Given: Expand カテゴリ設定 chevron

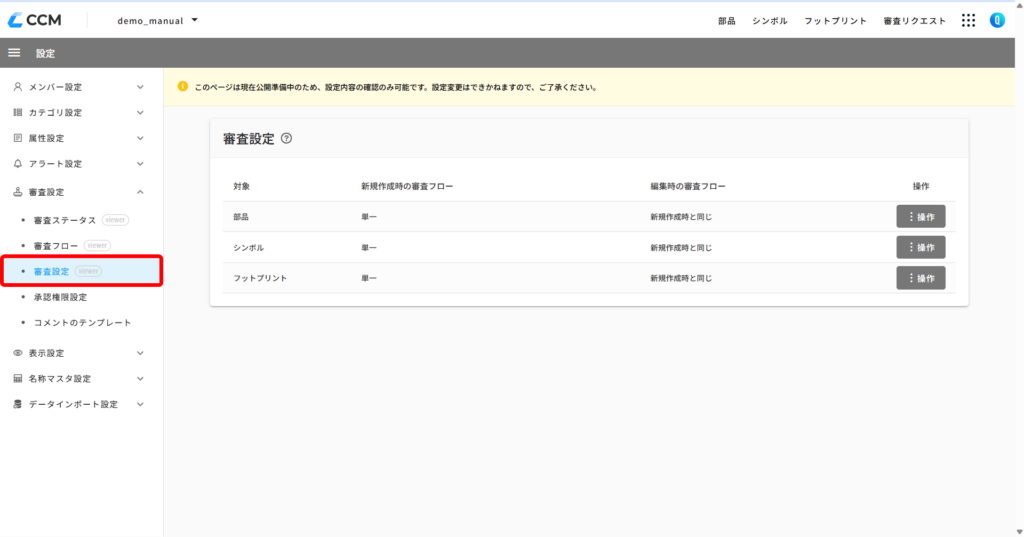Looking at the screenshot, I should pyautogui.click(x=140, y=112).
